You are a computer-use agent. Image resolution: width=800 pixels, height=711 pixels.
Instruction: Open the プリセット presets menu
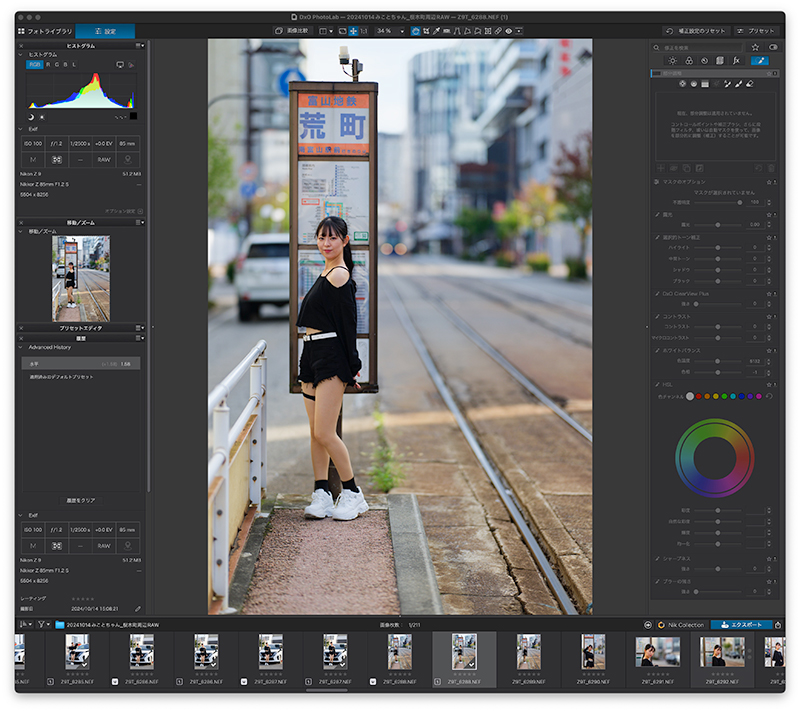pyautogui.click(x=756, y=31)
